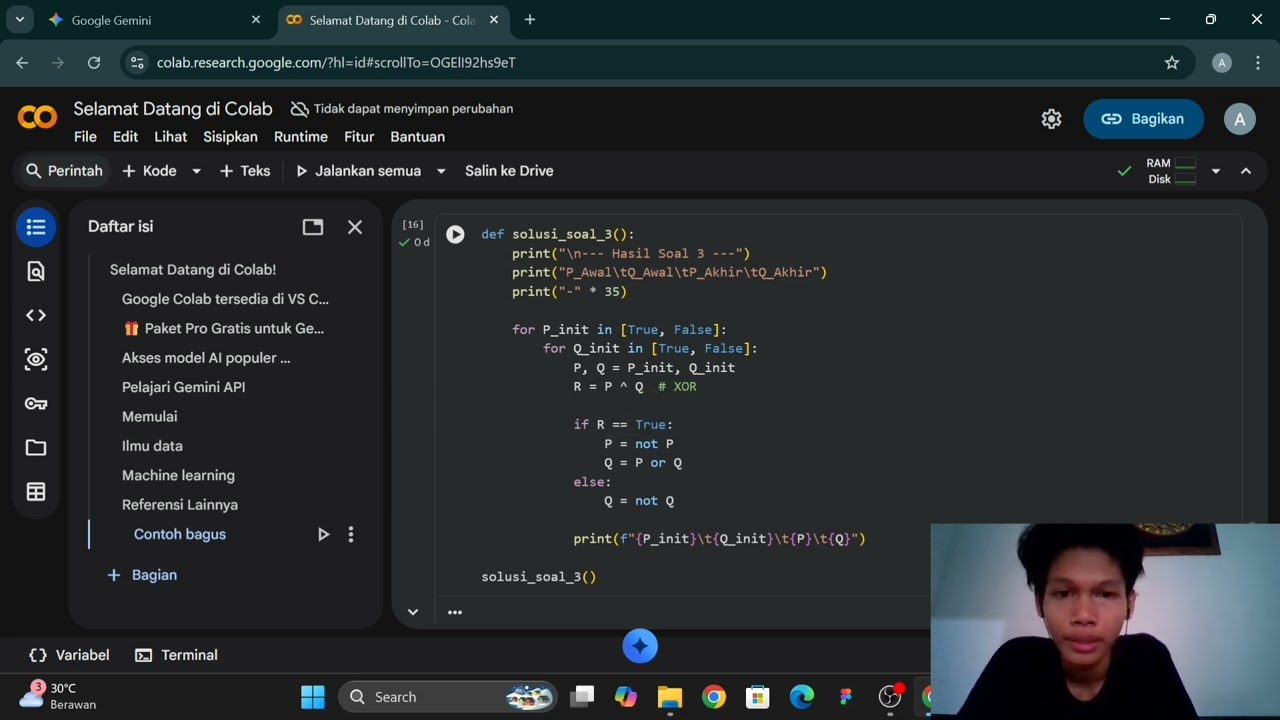The width and height of the screenshot is (1280, 720).
Task: Click the taskbar Search box
Action: coord(448,697)
